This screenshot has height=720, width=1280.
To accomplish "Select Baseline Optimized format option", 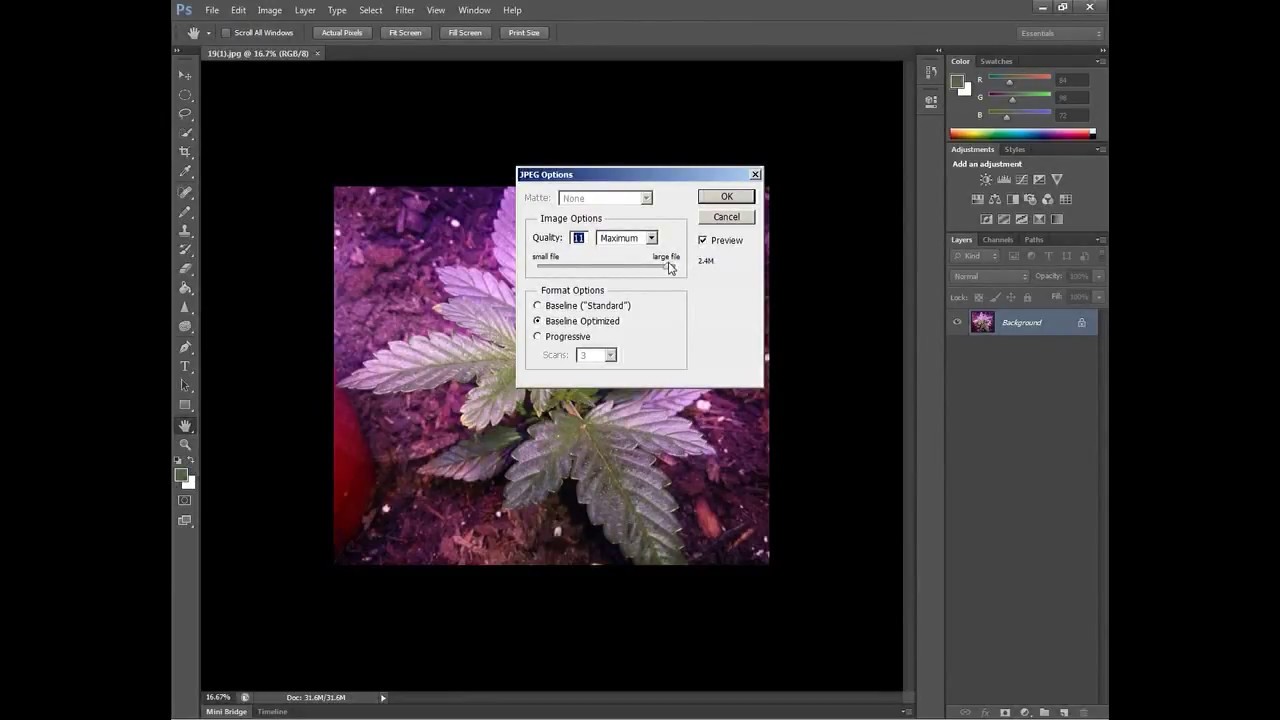I will (537, 321).
